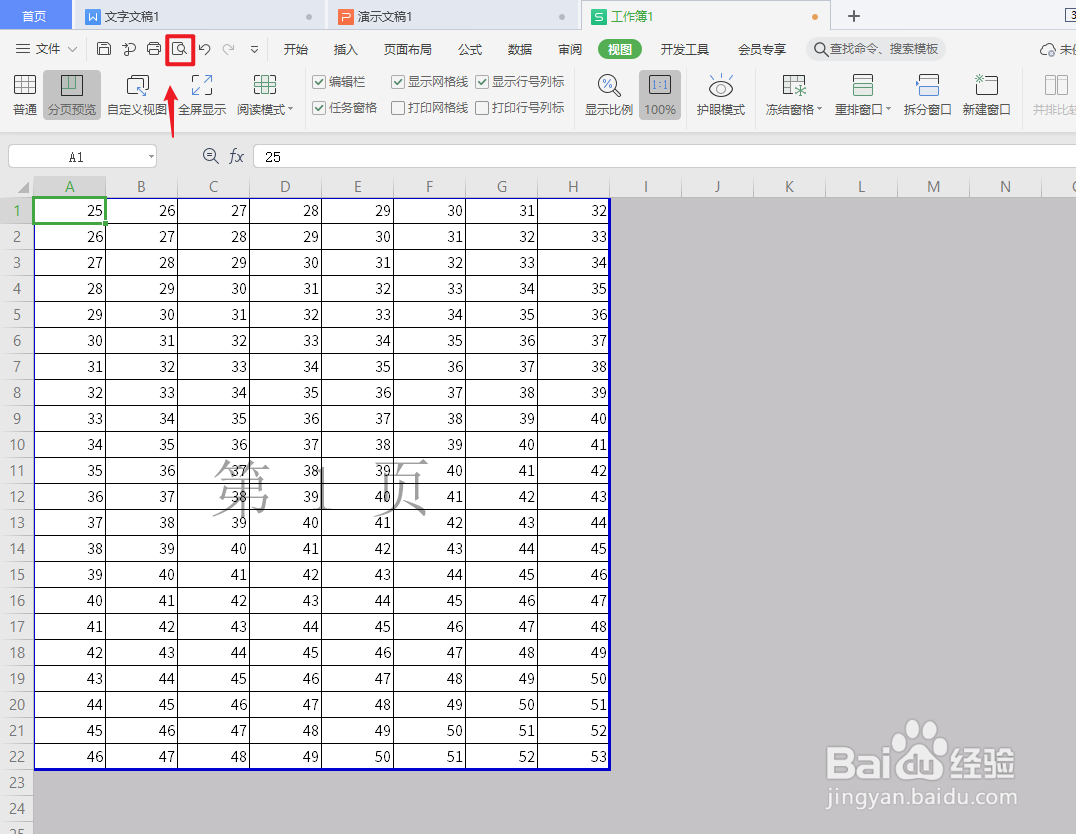Disable Show Row/Column Headers (显示行号列标)
This screenshot has width=1076, height=834.
point(482,81)
